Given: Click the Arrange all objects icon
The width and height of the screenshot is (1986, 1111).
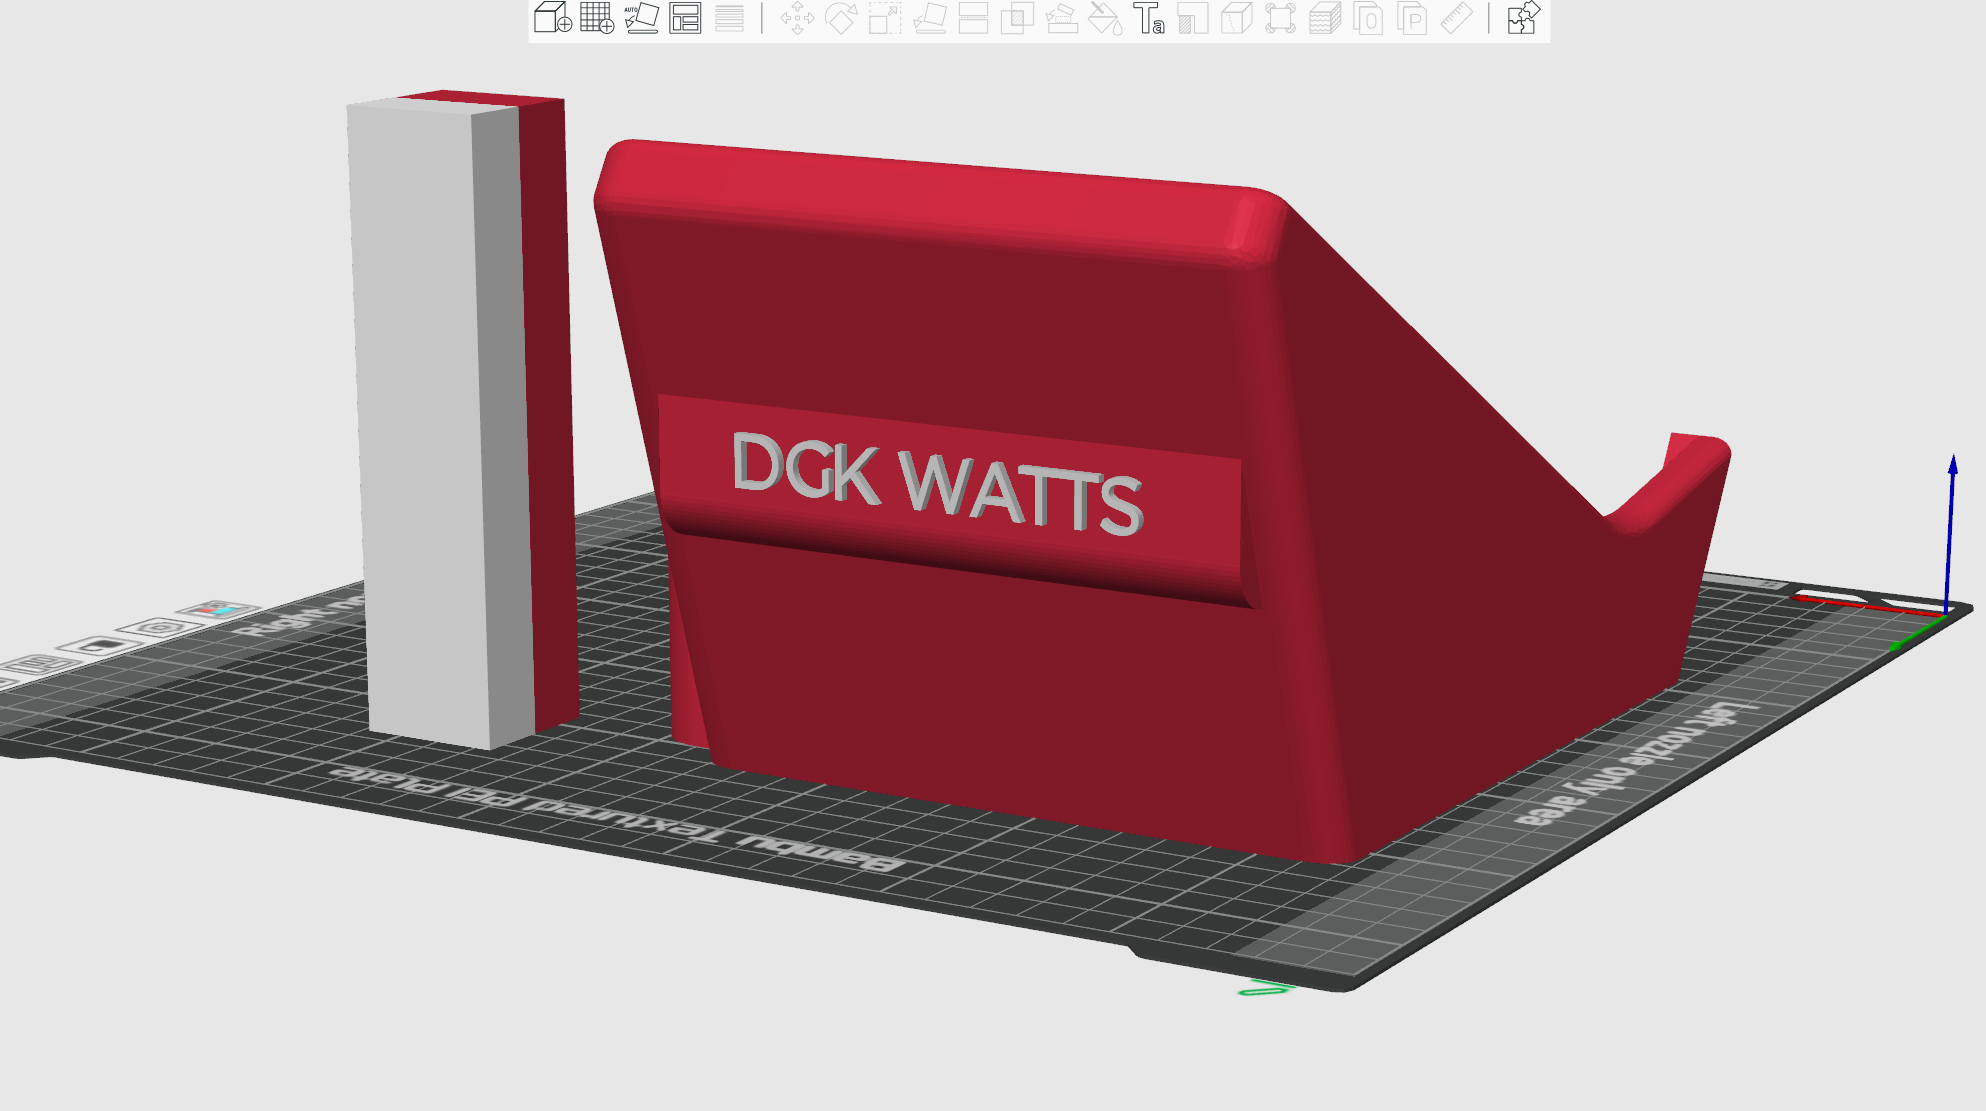Looking at the screenshot, I should click(685, 18).
